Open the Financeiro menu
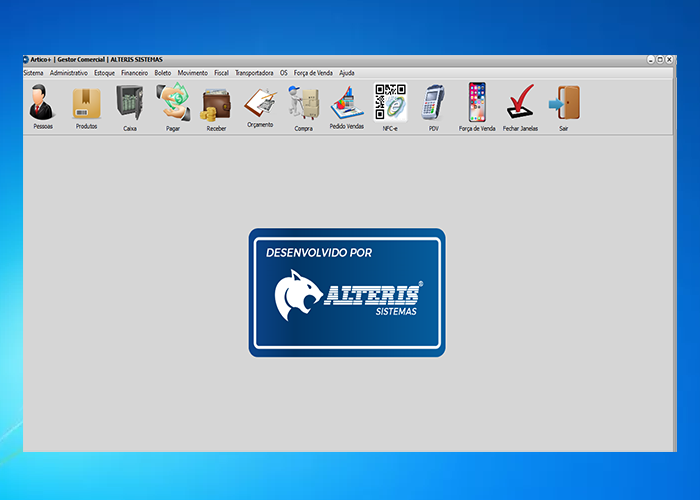This screenshot has height=500, width=700. [x=134, y=73]
